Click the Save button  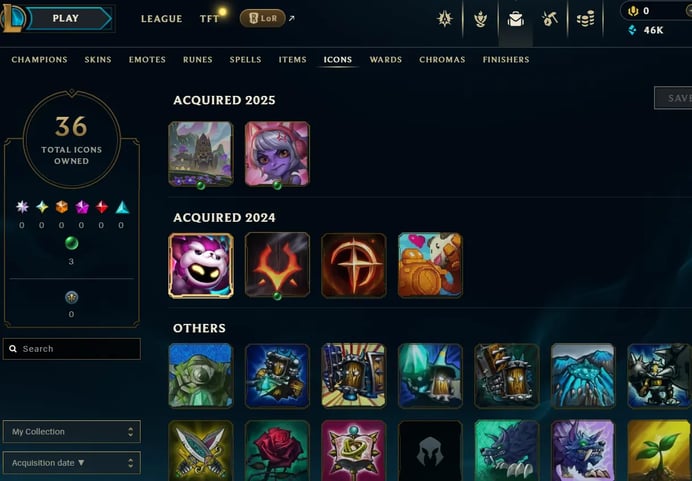[x=673, y=98]
